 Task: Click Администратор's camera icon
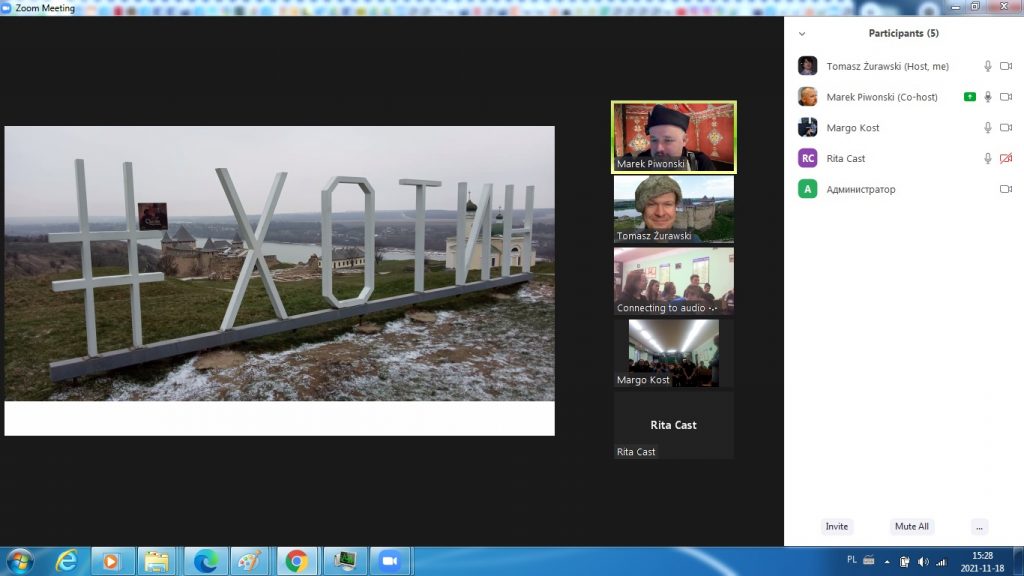[x=1006, y=189]
